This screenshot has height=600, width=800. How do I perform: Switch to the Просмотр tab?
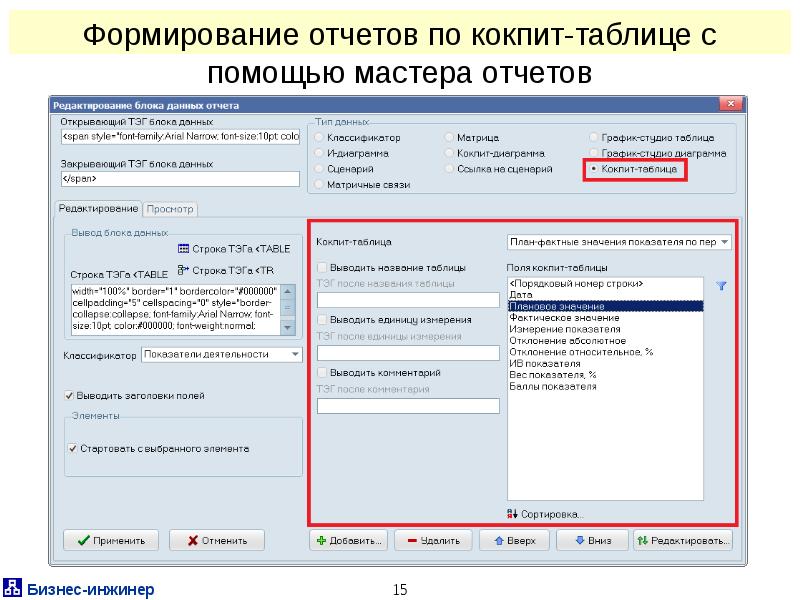click(x=171, y=209)
